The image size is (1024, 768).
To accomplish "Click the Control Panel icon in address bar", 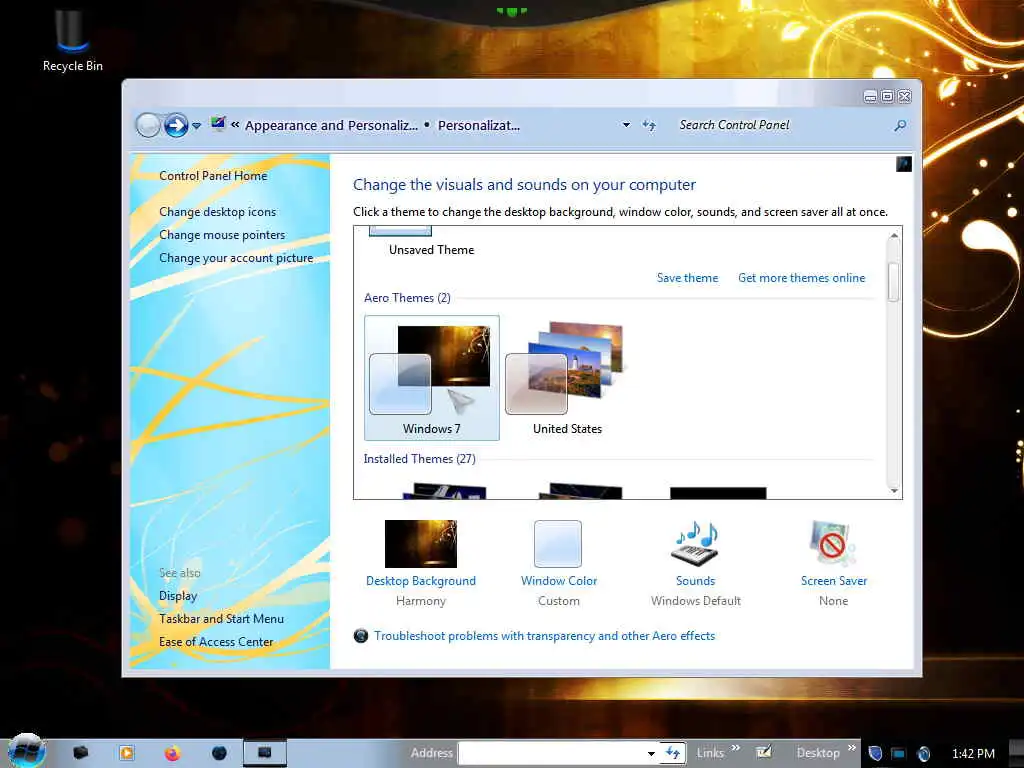I will 218,124.
